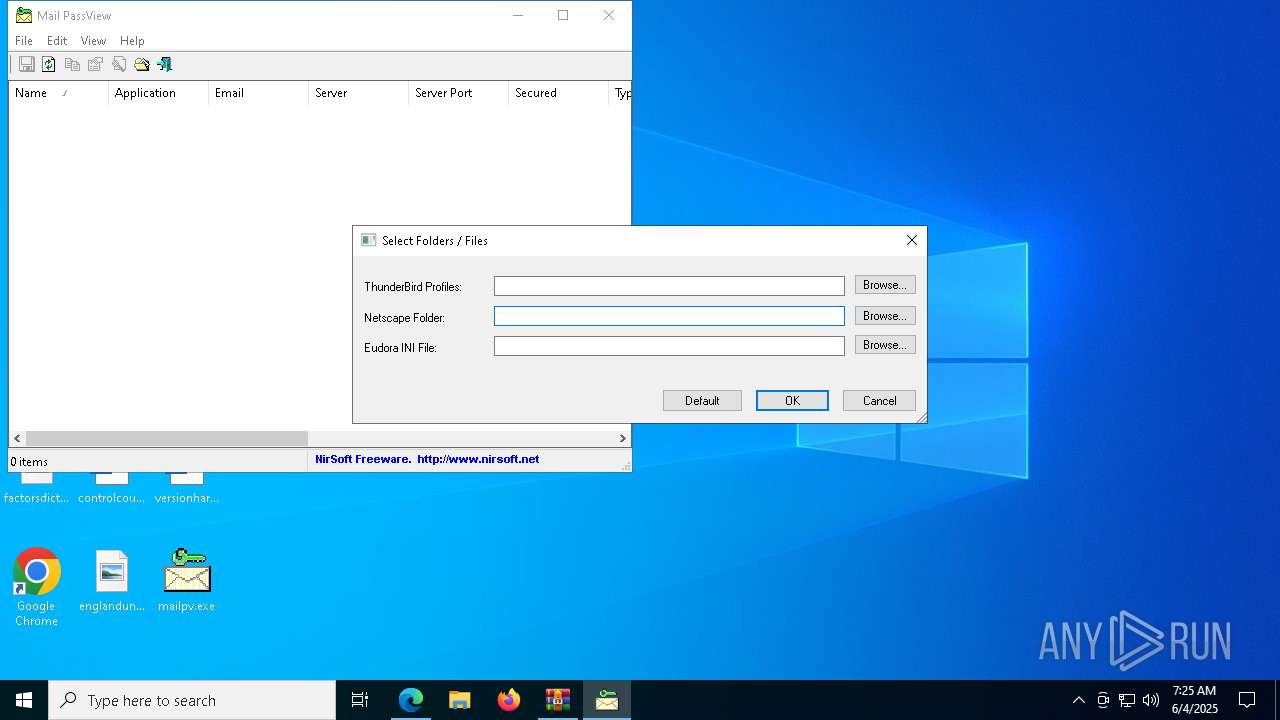This screenshot has width=1280, height=720.
Task: Sort by the Server column header
Action: (358, 93)
